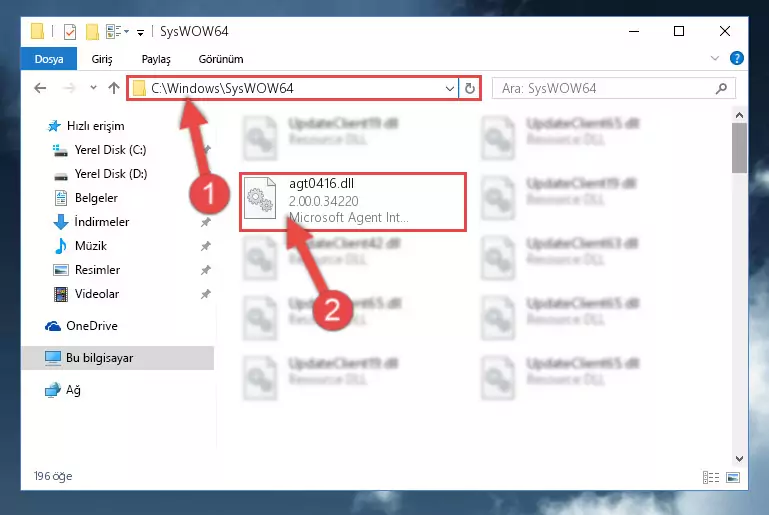Open the Customize Quick Access Toolbar dropdown

click(141, 32)
